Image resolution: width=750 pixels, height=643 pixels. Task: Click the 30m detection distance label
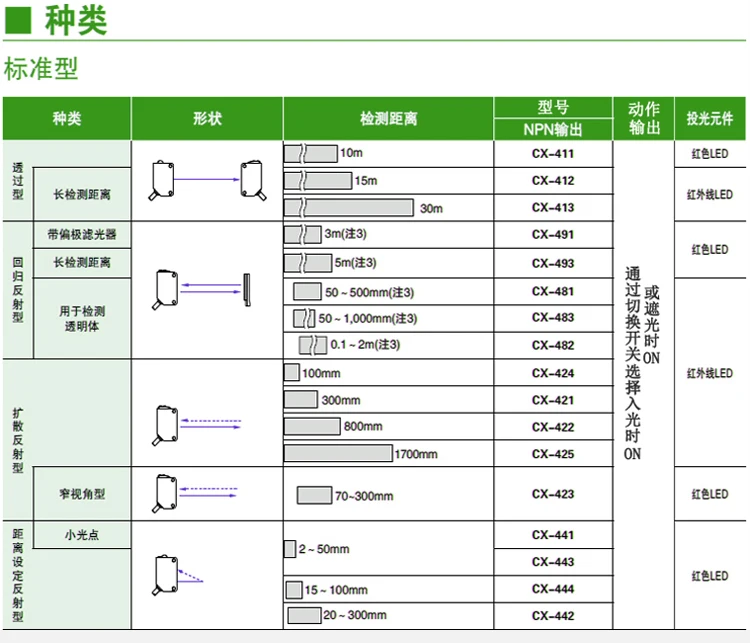pyautogui.click(x=431, y=209)
